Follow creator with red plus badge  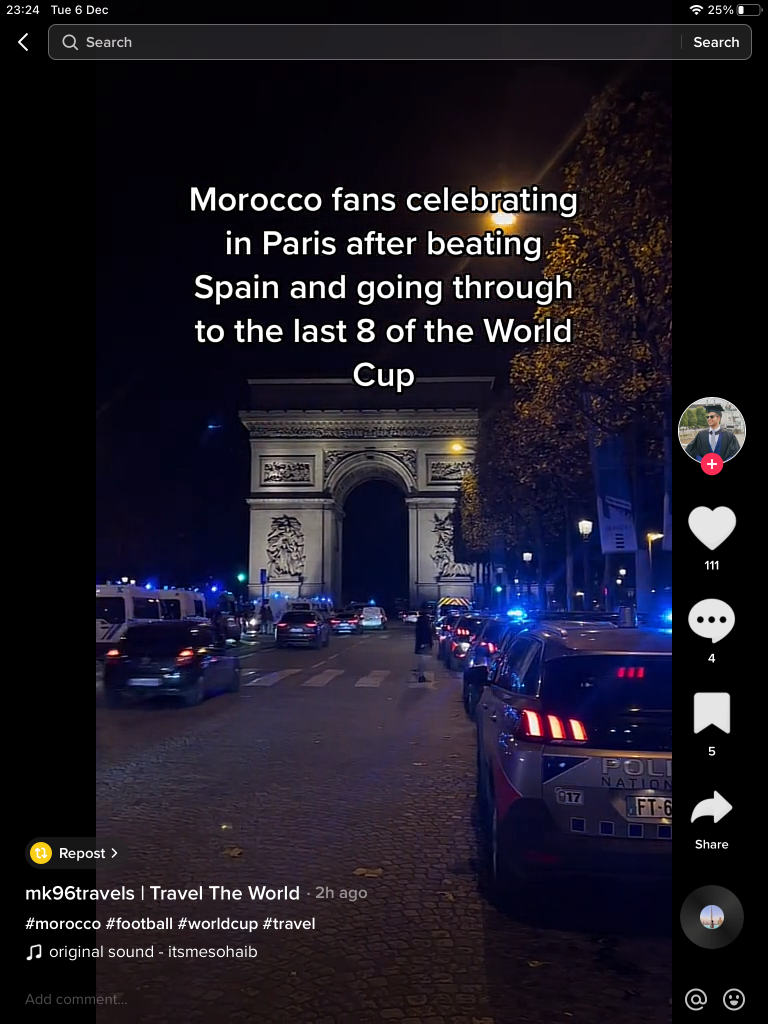(711, 464)
